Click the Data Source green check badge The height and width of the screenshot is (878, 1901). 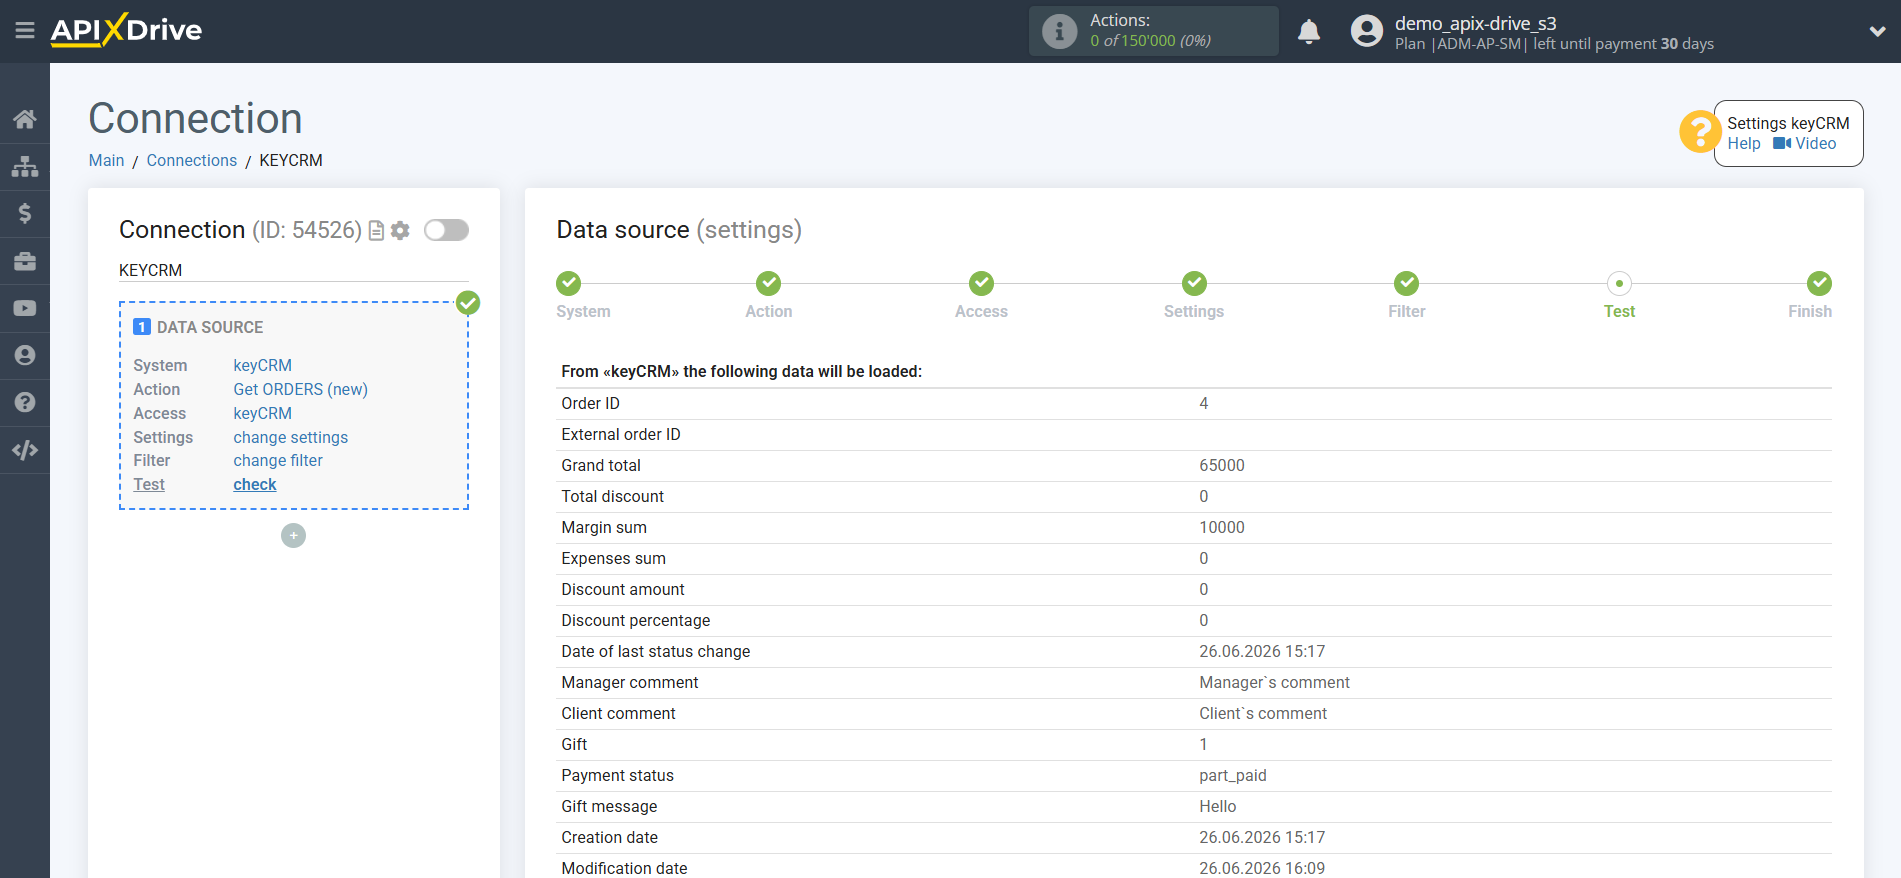[468, 302]
